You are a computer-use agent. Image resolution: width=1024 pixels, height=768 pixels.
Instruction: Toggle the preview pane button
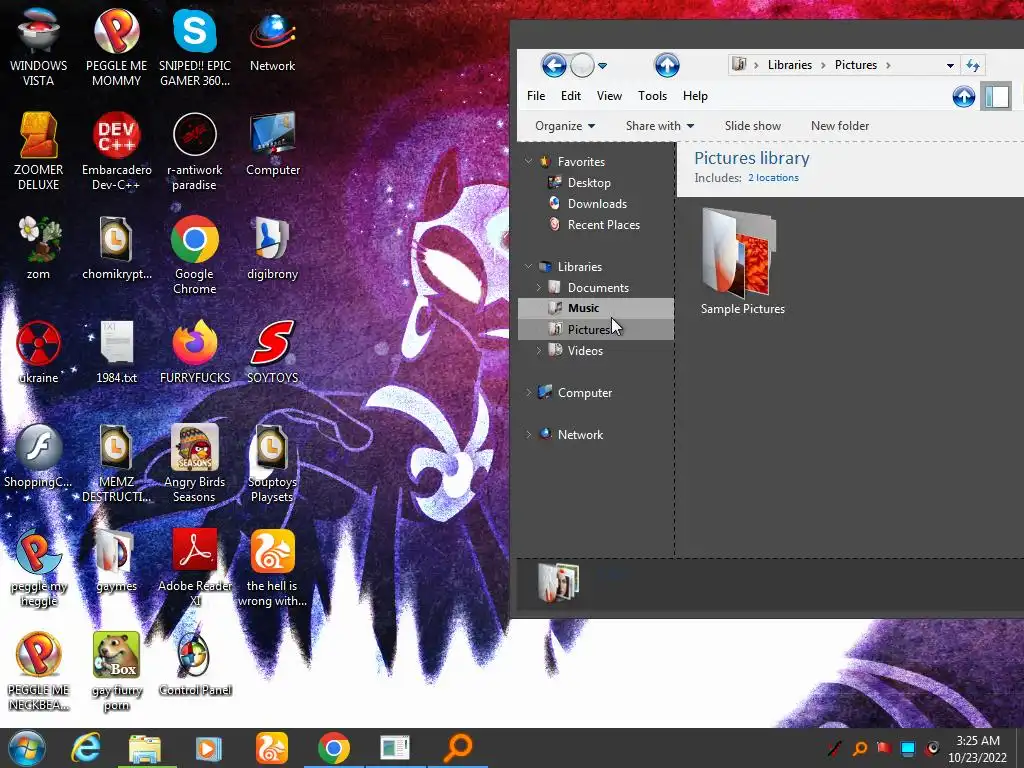[x=997, y=97]
